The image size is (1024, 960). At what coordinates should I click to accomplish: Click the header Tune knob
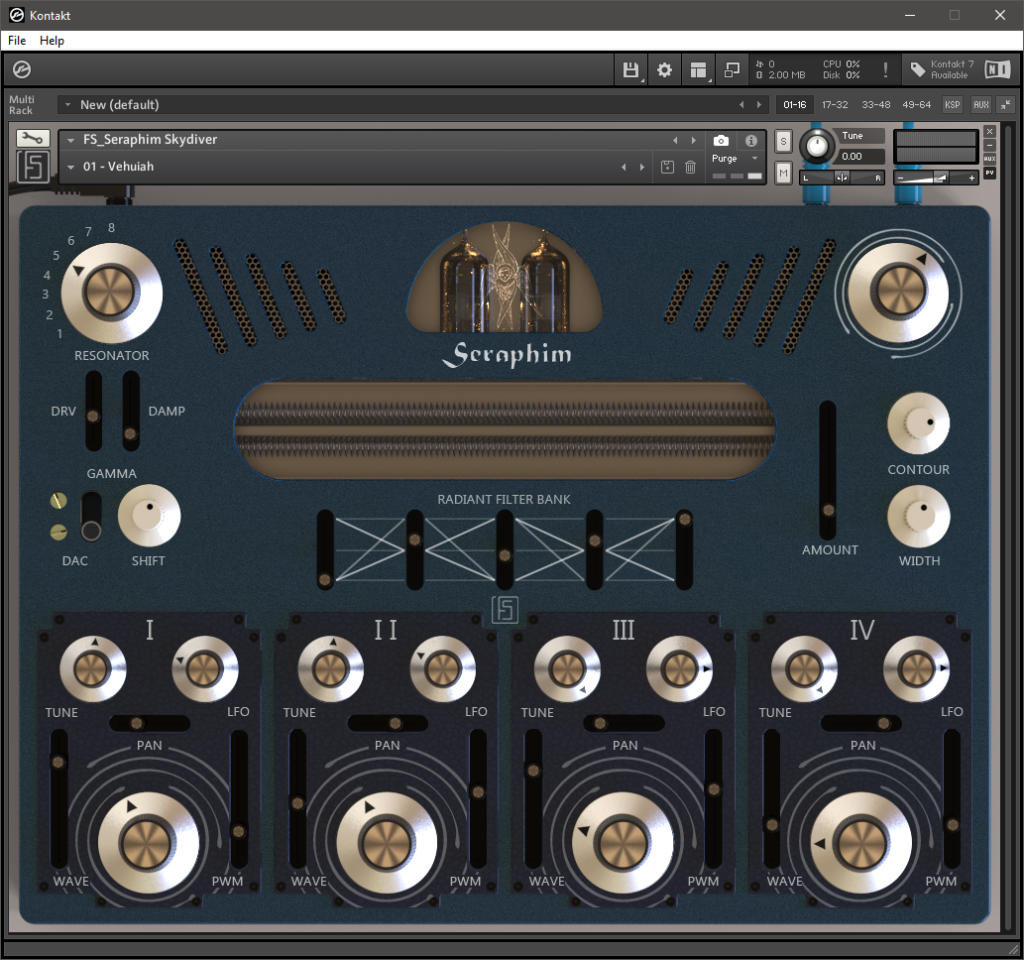pos(816,146)
